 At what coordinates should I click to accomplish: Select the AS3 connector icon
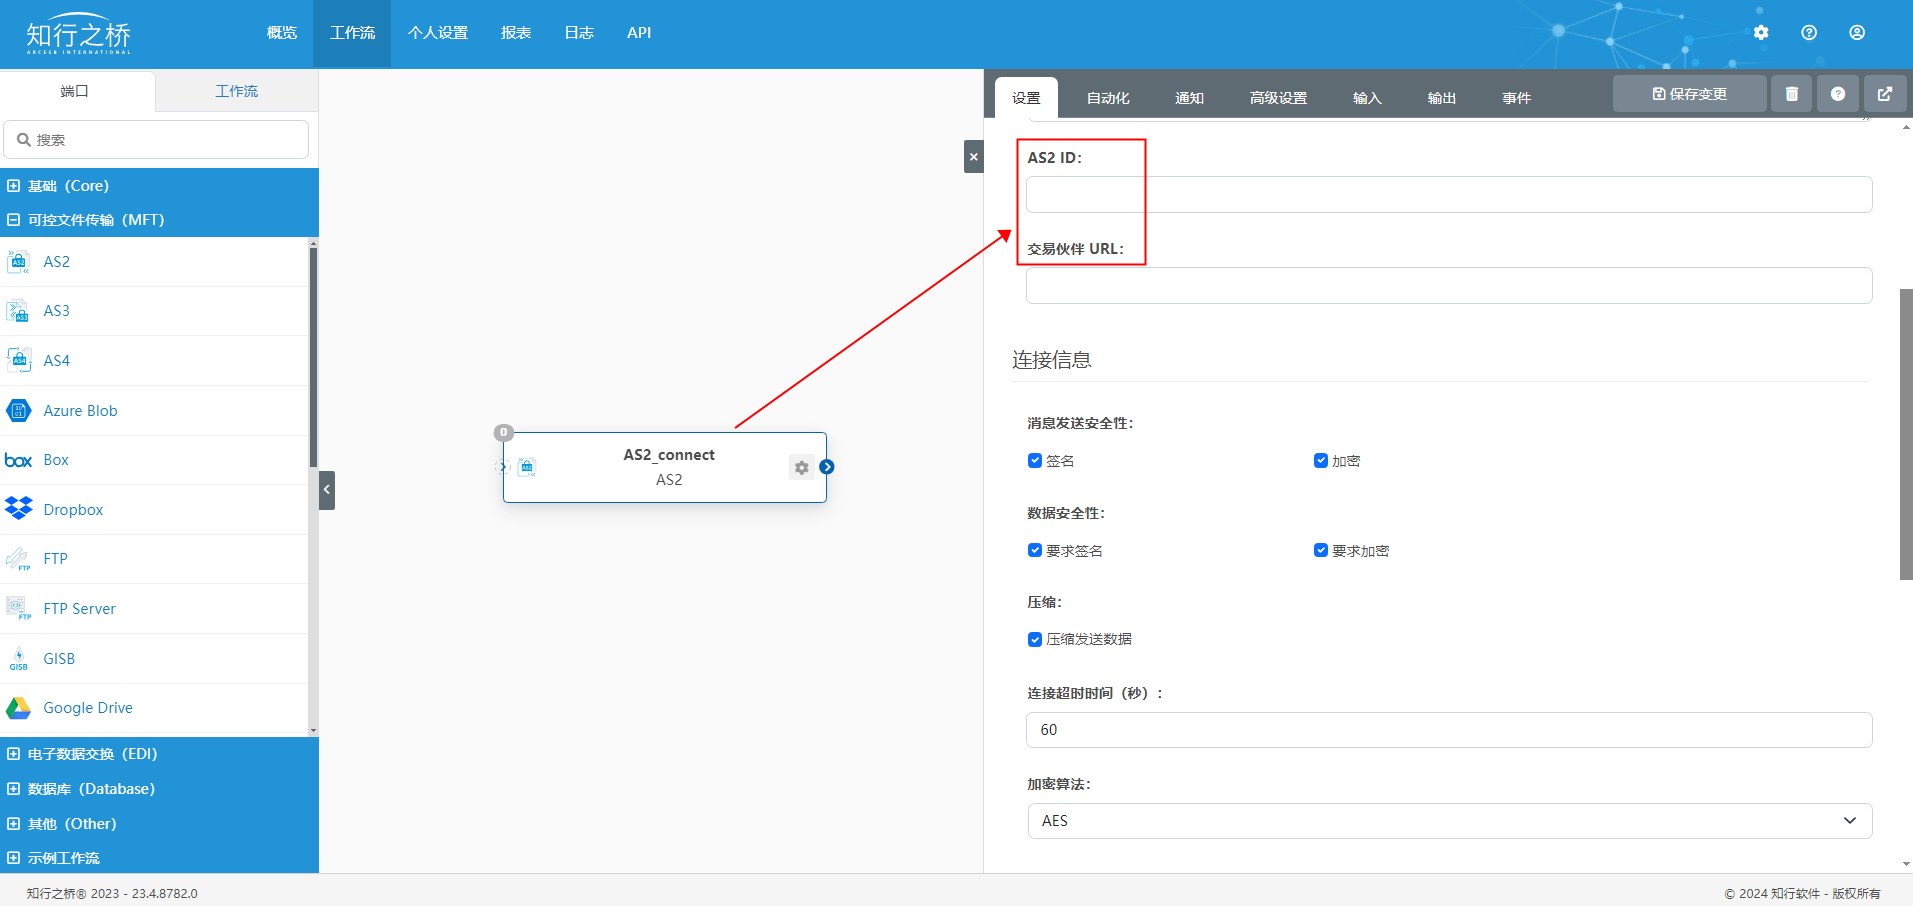18,311
